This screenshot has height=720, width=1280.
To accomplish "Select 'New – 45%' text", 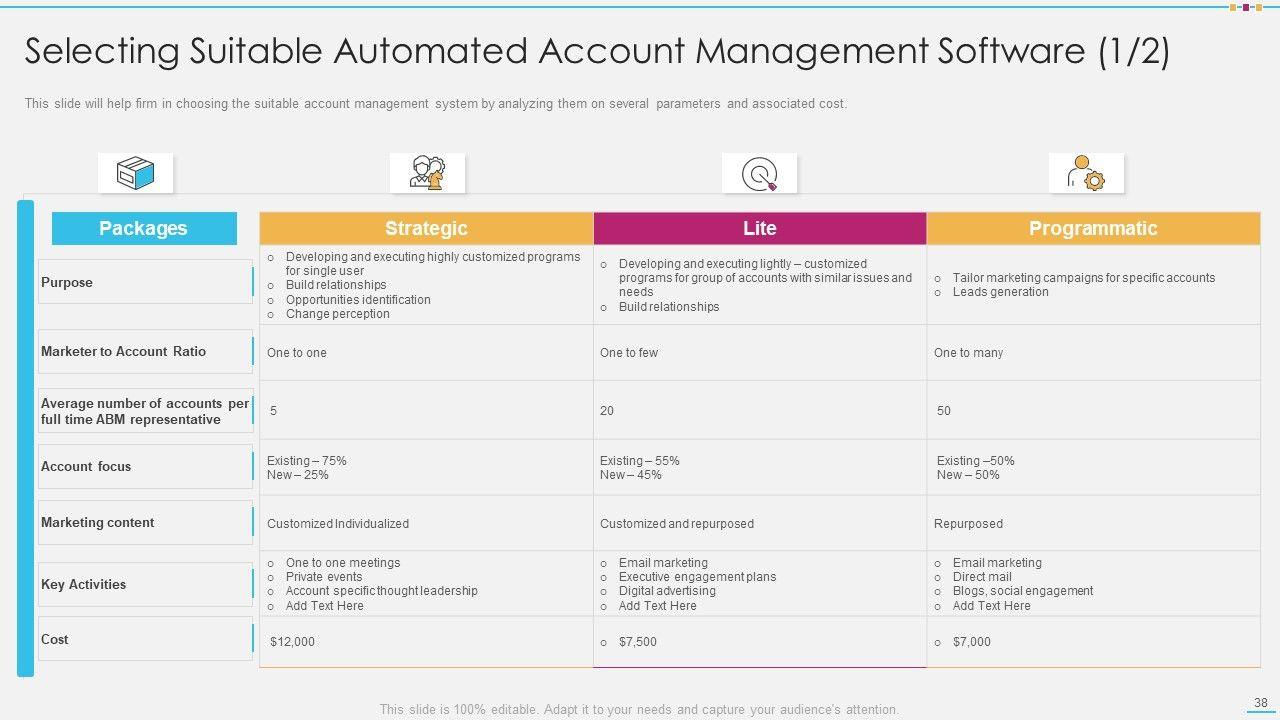I will 631,475.
